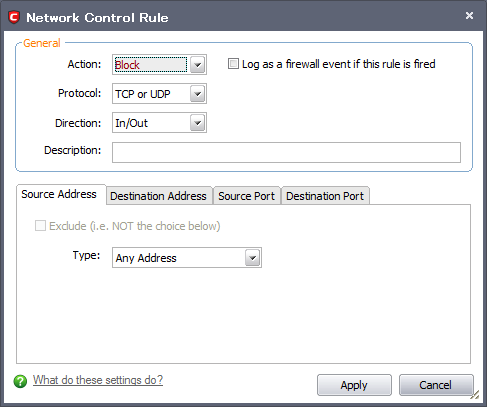Viewport: 487px width, 407px height.
Task: Select the Destination Port tab
Action: [325, 196]
